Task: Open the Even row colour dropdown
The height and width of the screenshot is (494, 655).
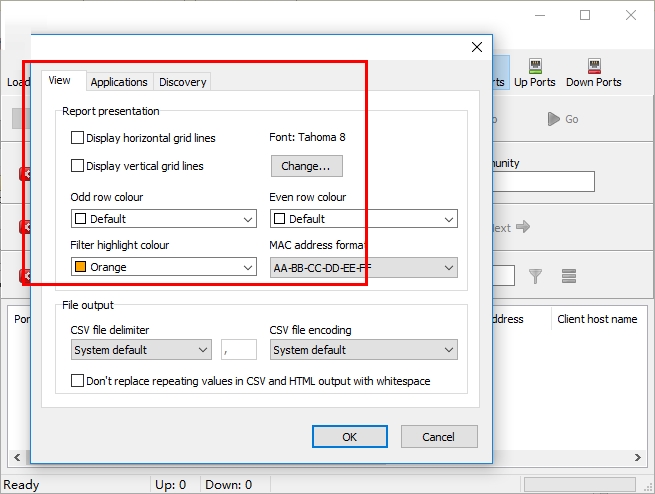Action: tap(363, 219)
